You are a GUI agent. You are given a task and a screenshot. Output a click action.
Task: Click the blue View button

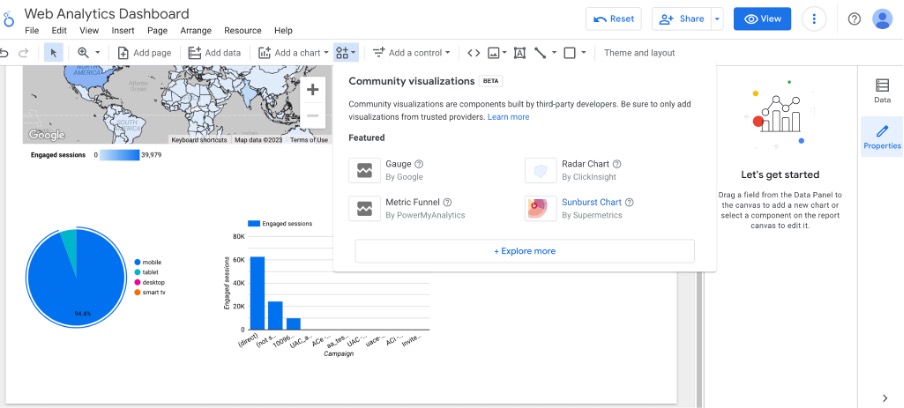click(x=762, y=18)
